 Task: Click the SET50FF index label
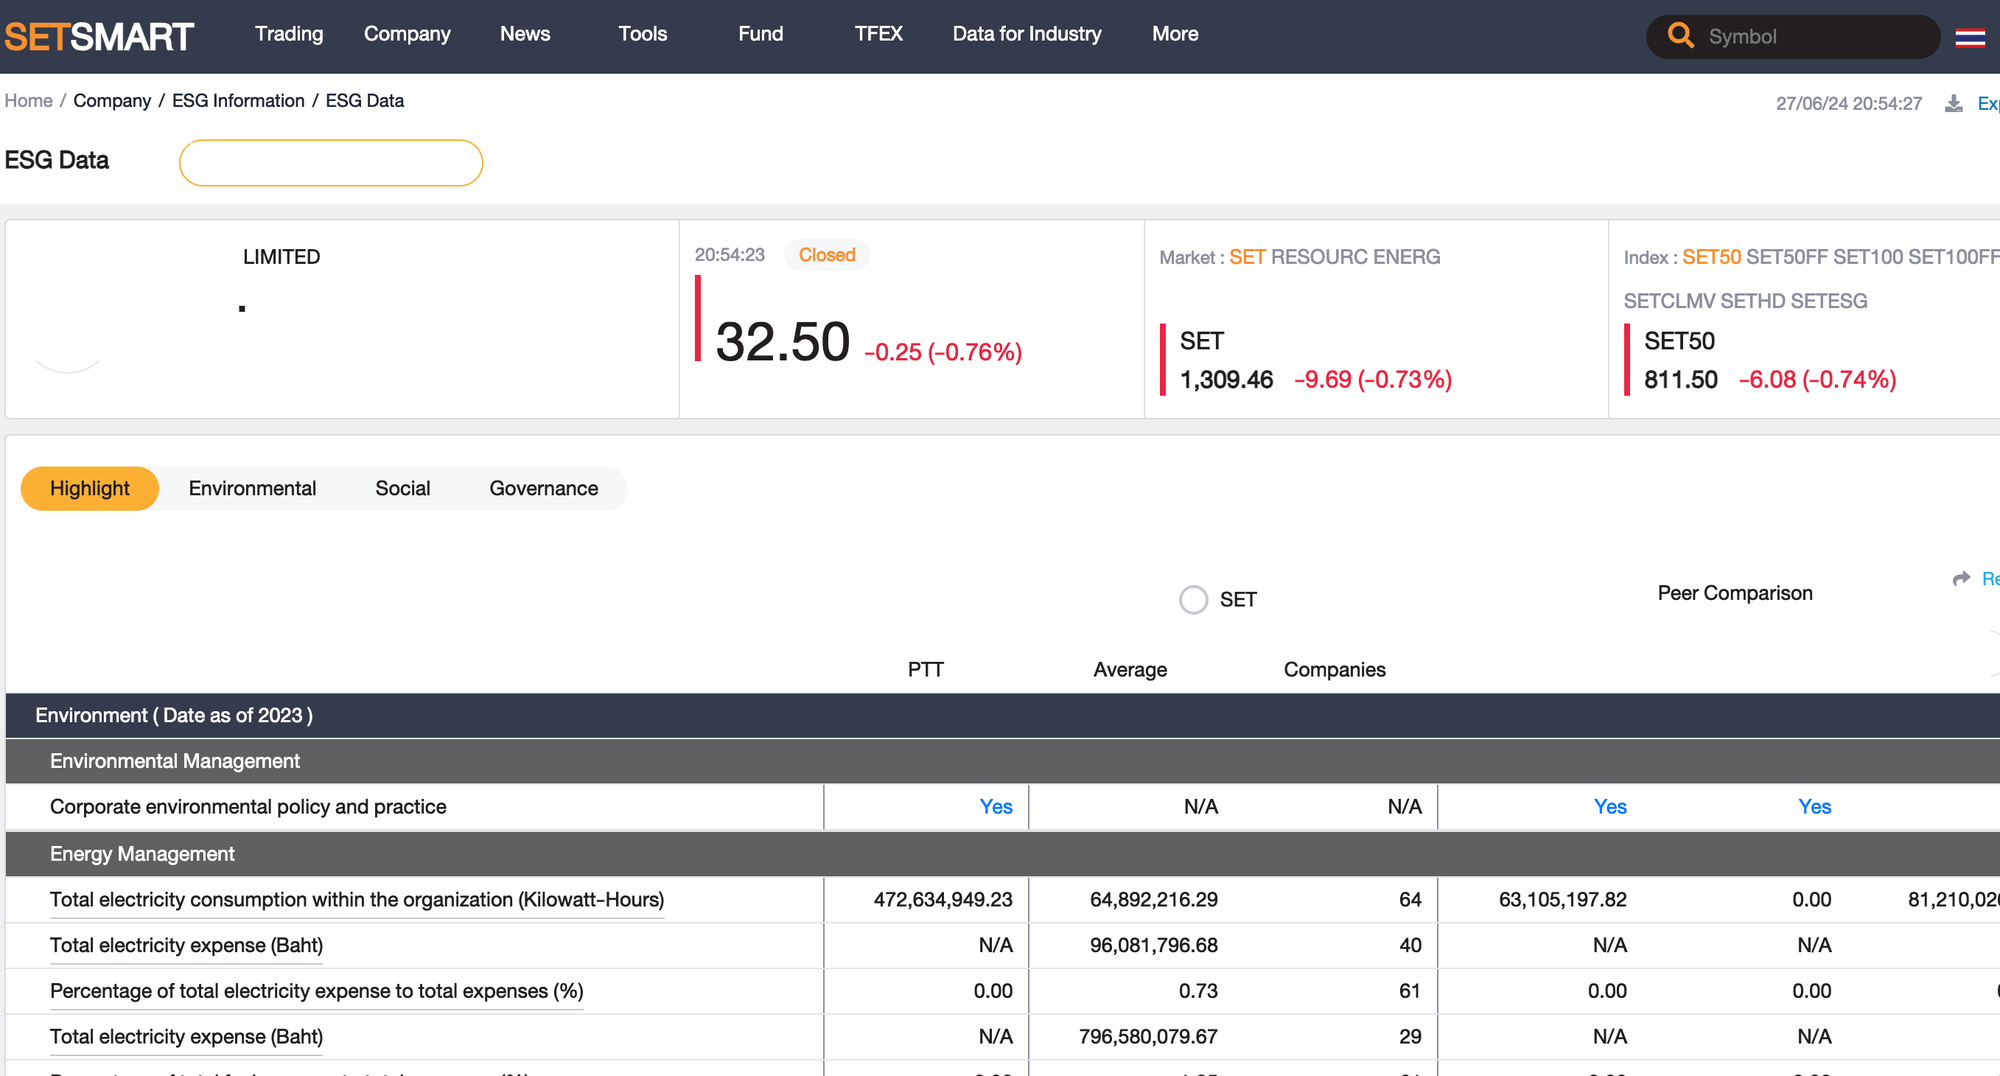[1787, 257]
